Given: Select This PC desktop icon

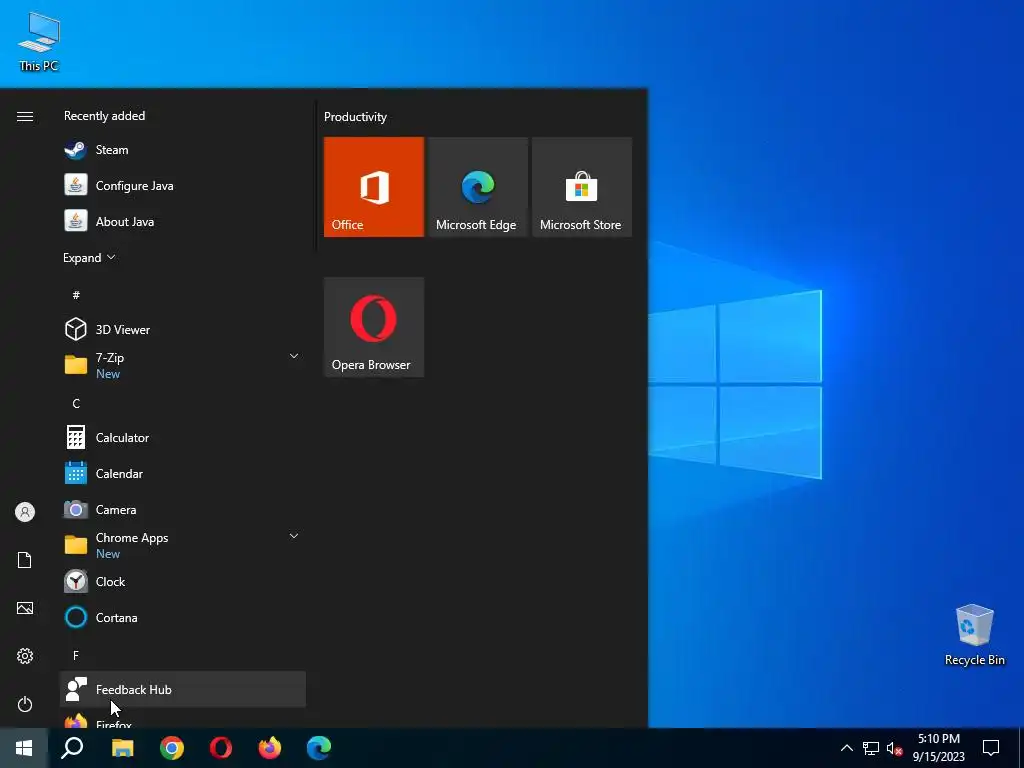Looking at the screenshot, I should 39,41.
